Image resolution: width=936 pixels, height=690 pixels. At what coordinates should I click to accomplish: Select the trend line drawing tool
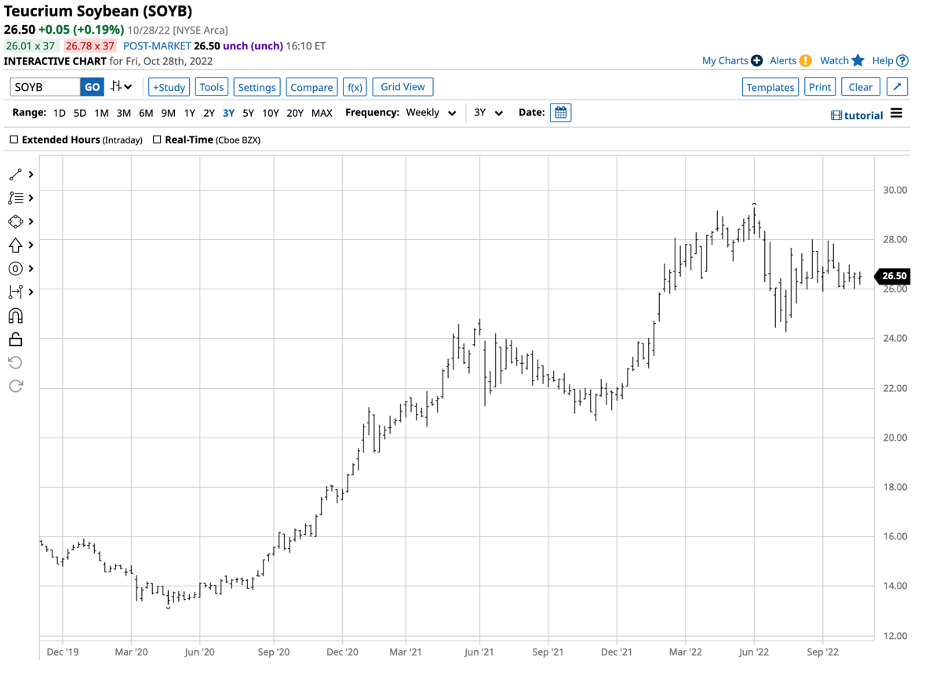pyautogui.click(x=15, y=174)
